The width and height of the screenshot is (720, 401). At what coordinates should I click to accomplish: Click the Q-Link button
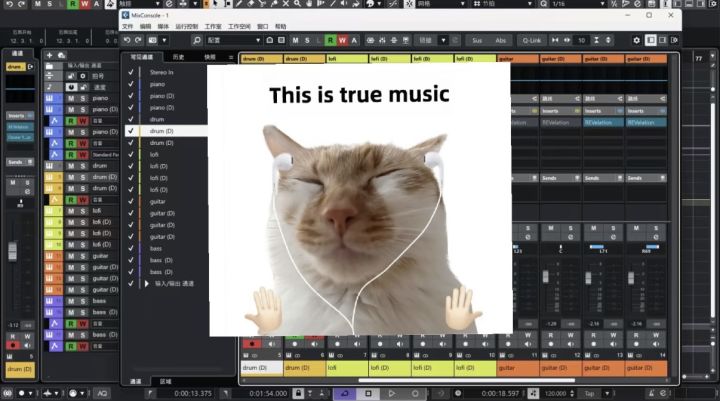531,40
